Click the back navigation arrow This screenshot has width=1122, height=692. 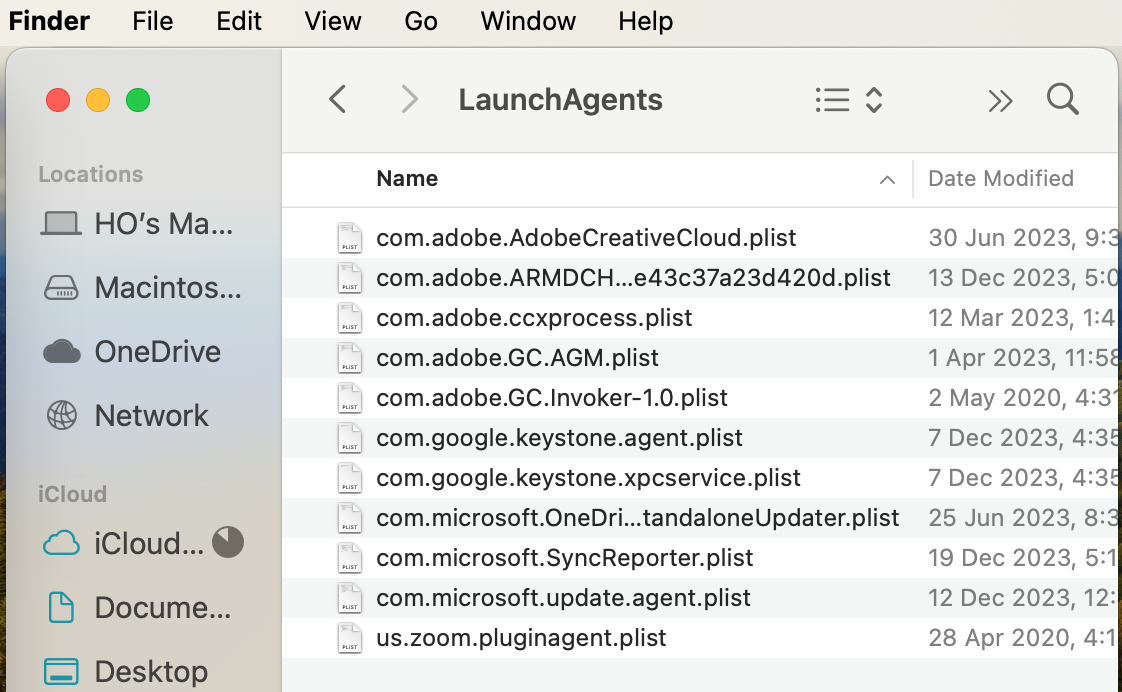point(338,99)
